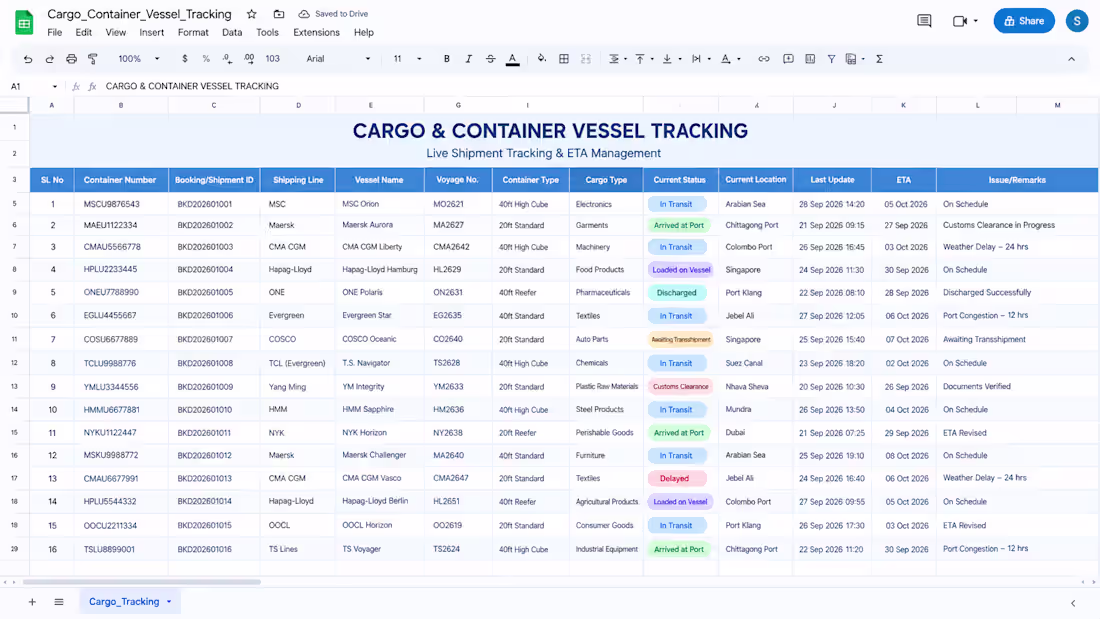This screenshot has width=1100, height=619.
Task: Add a new sheet with plus
Action: tap(32, 602)
